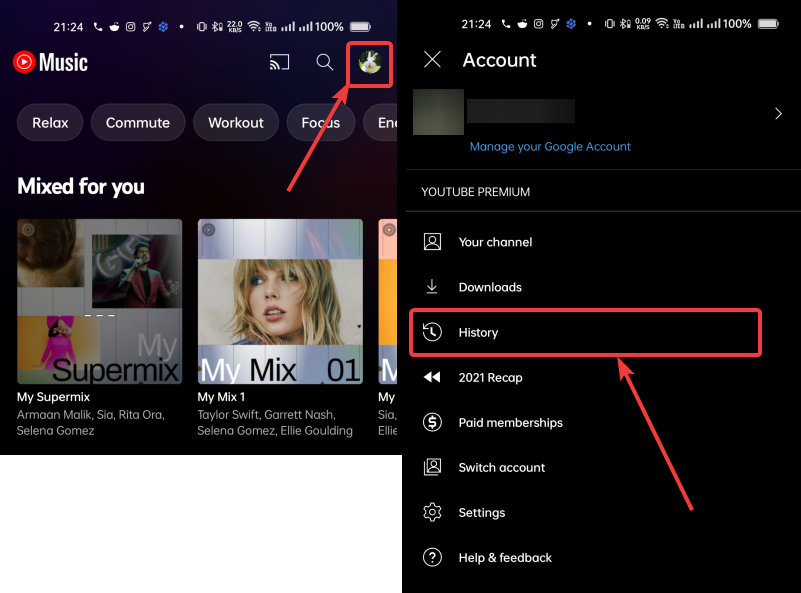Open the My Supermix cover thumbnail
801x593 pixels.
tap(100, 301)
